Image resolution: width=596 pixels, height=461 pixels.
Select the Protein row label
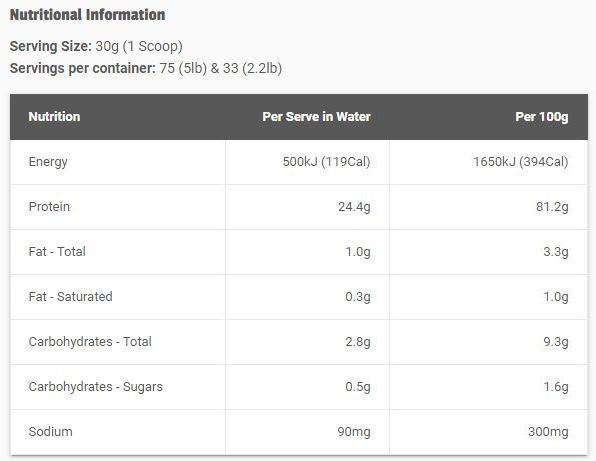49,207
